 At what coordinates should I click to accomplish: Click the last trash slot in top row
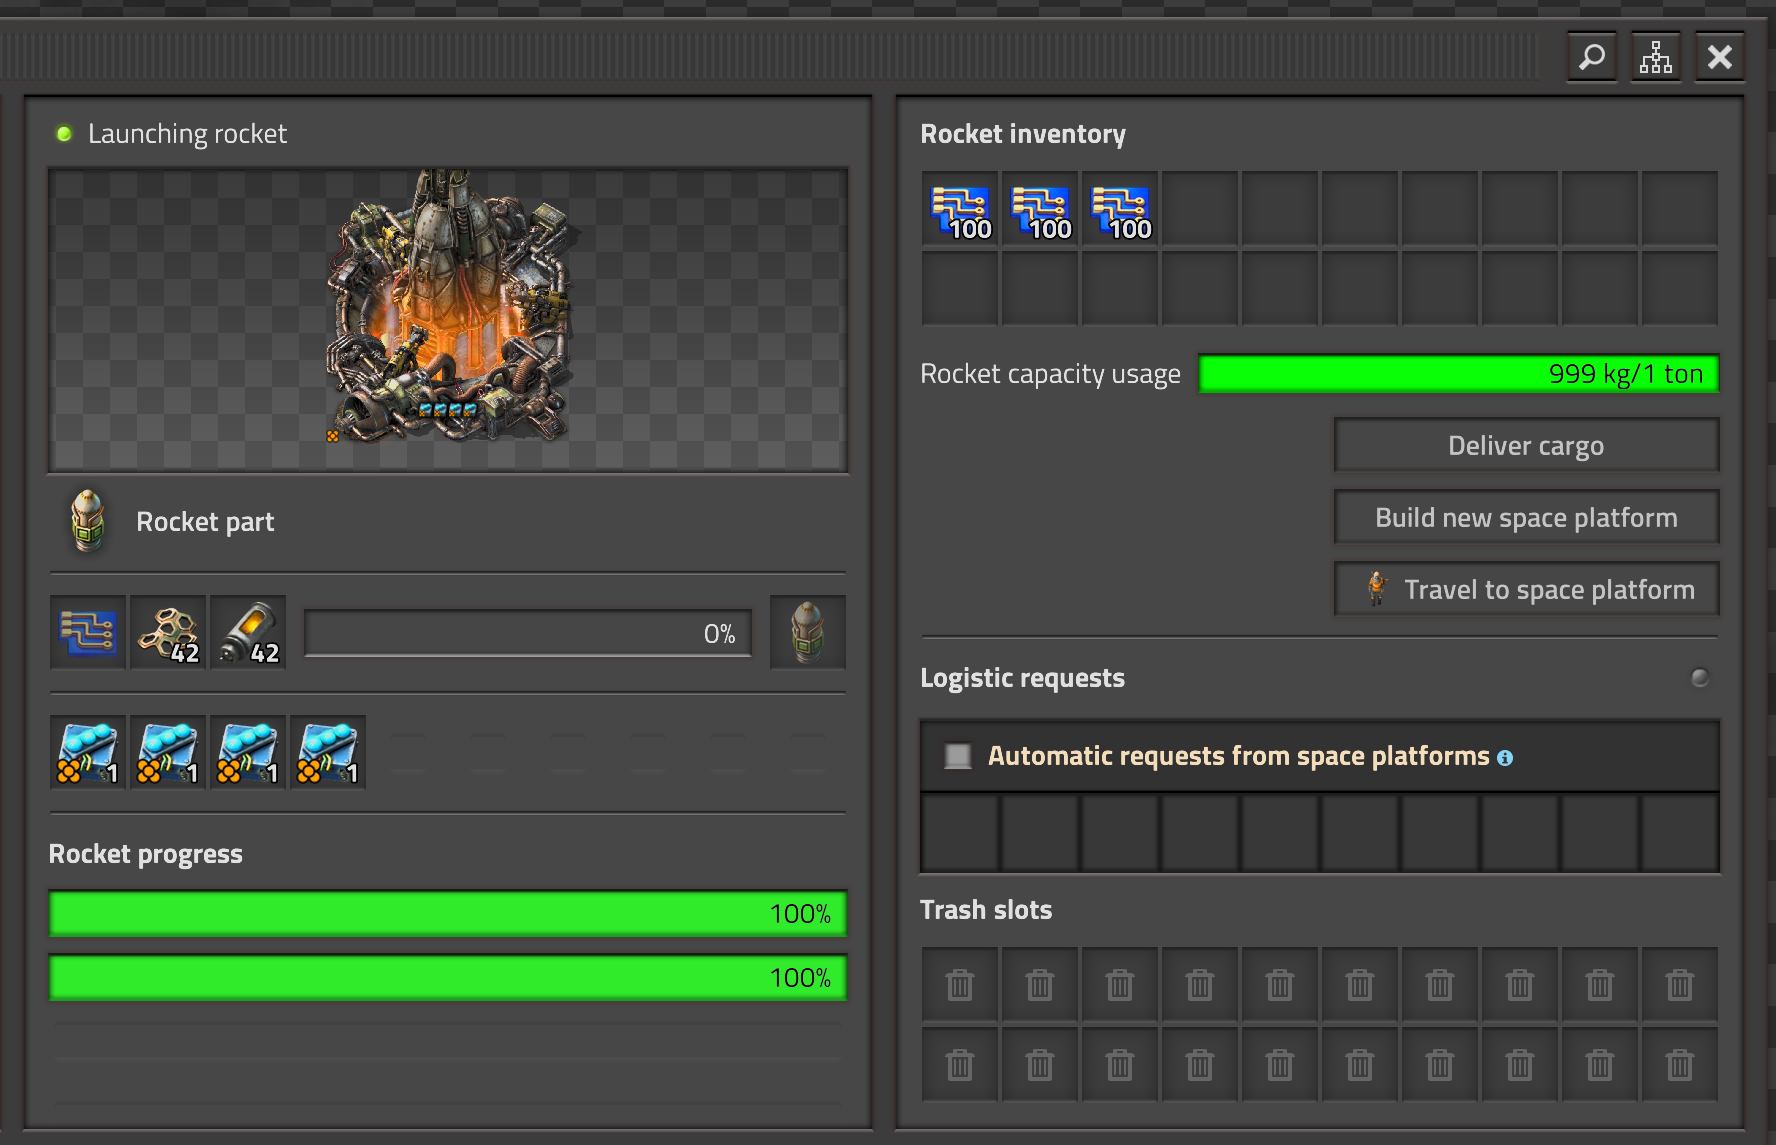pyautogui.click(x=1680, y=985)
